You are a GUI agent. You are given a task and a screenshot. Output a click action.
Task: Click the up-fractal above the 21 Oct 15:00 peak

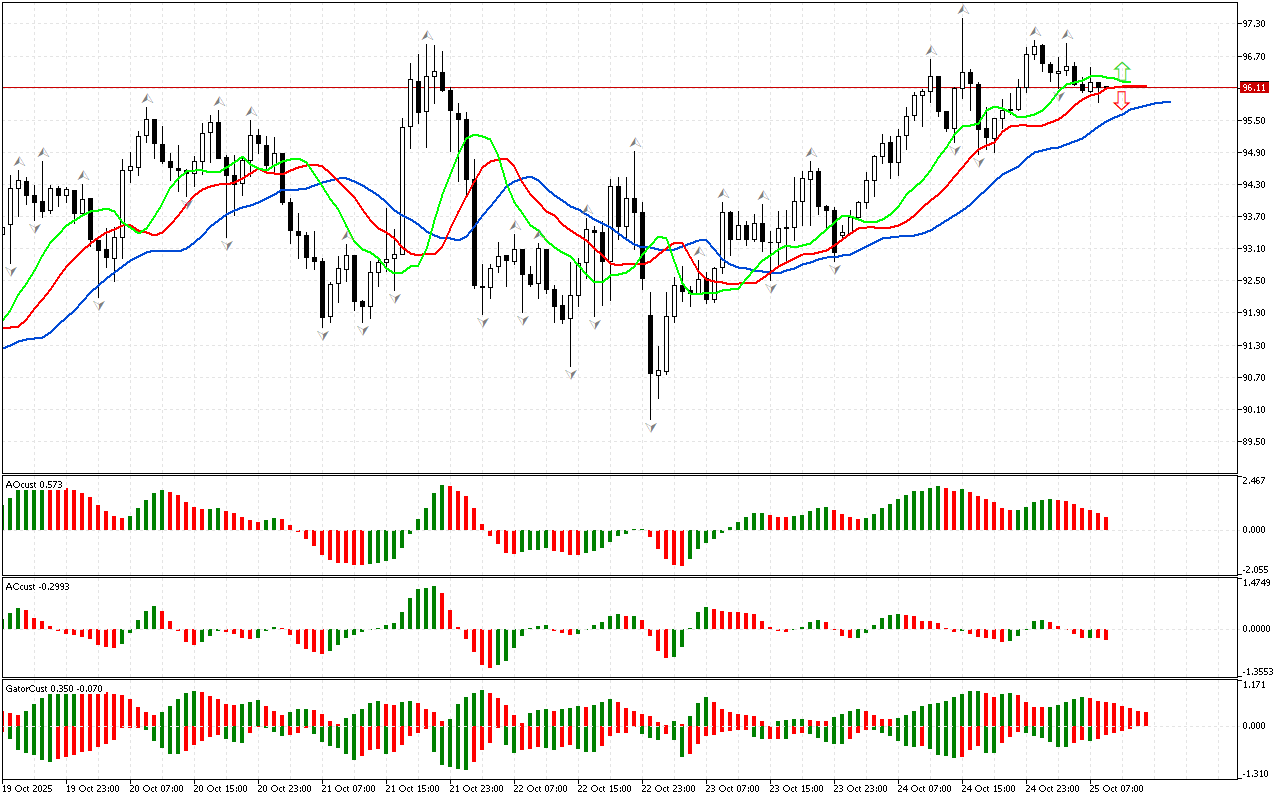click(x=428, y=36)
